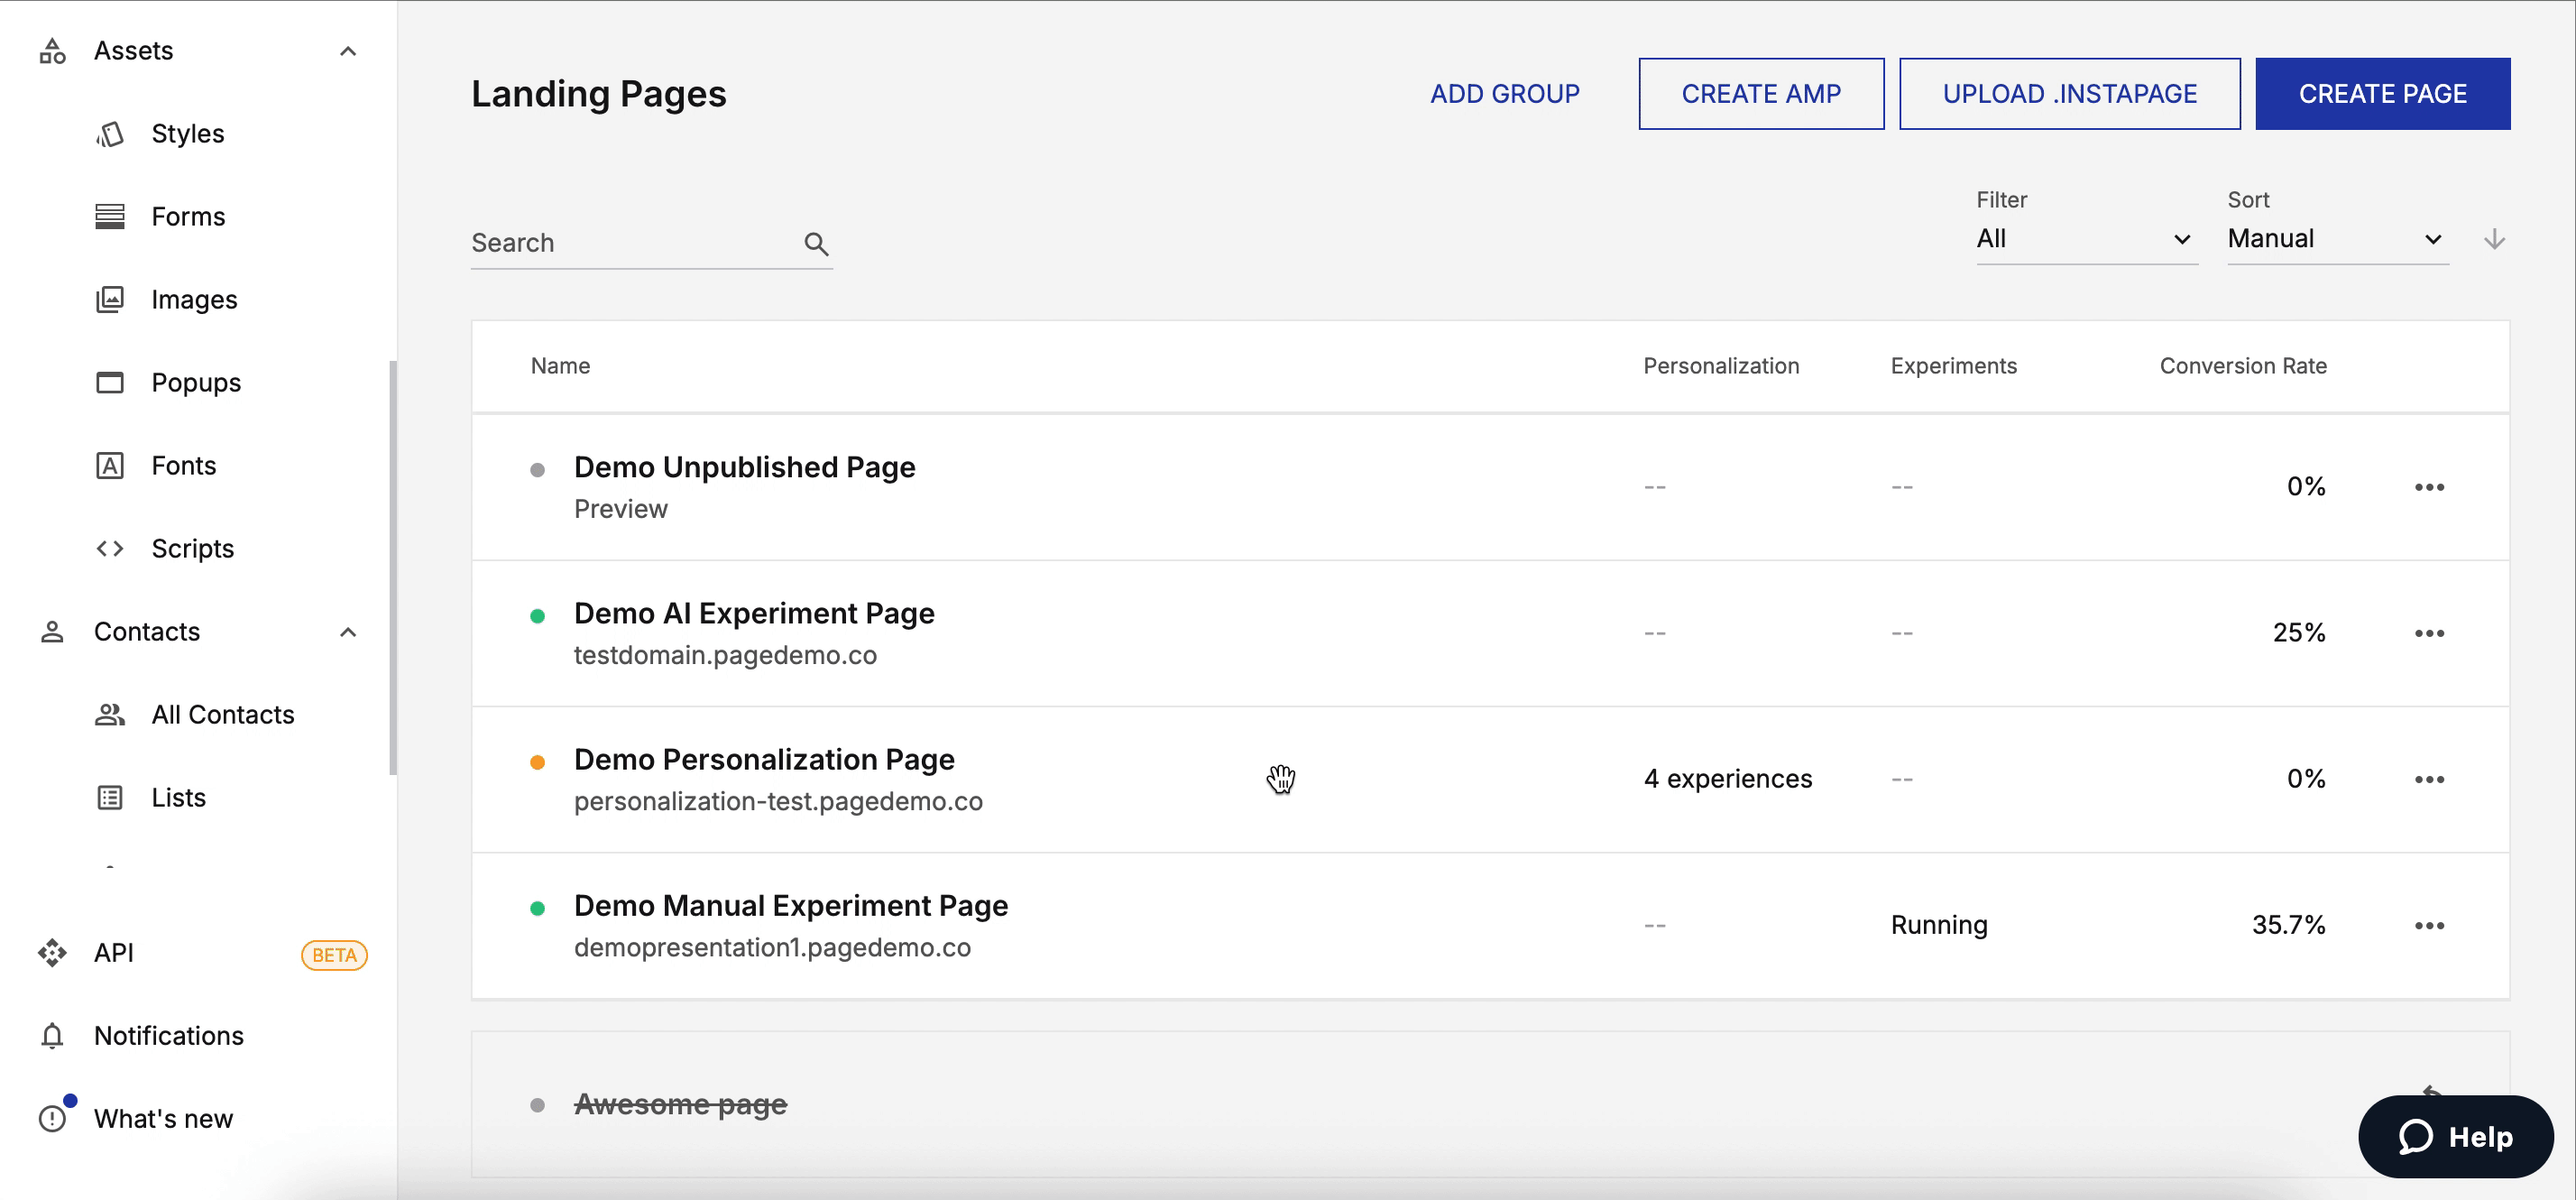Open the API beta menu item

click(x=114, y=952)
